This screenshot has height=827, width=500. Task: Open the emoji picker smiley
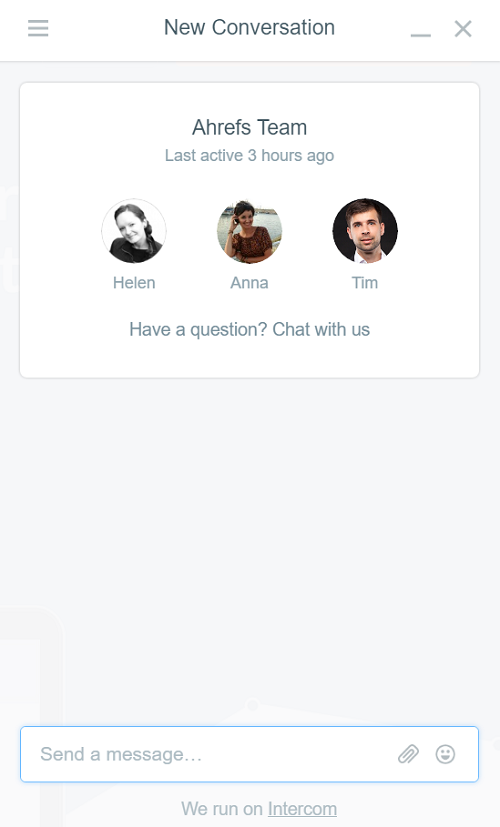tap(445, 754)
